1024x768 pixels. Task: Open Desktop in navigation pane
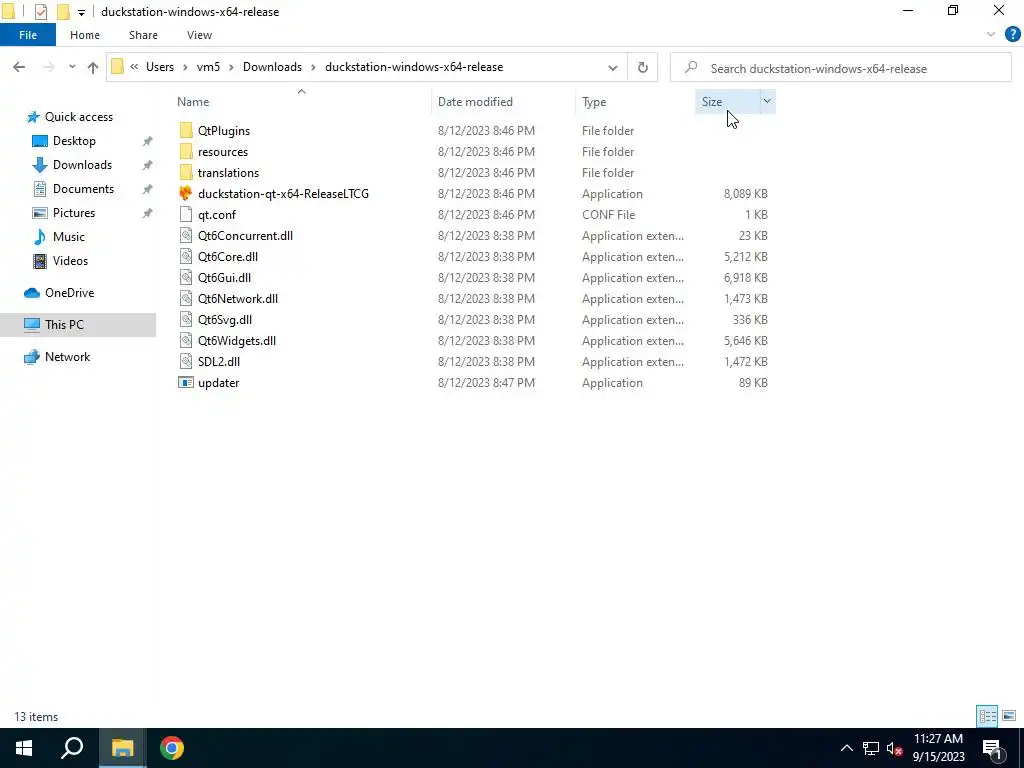coord(74,141)
